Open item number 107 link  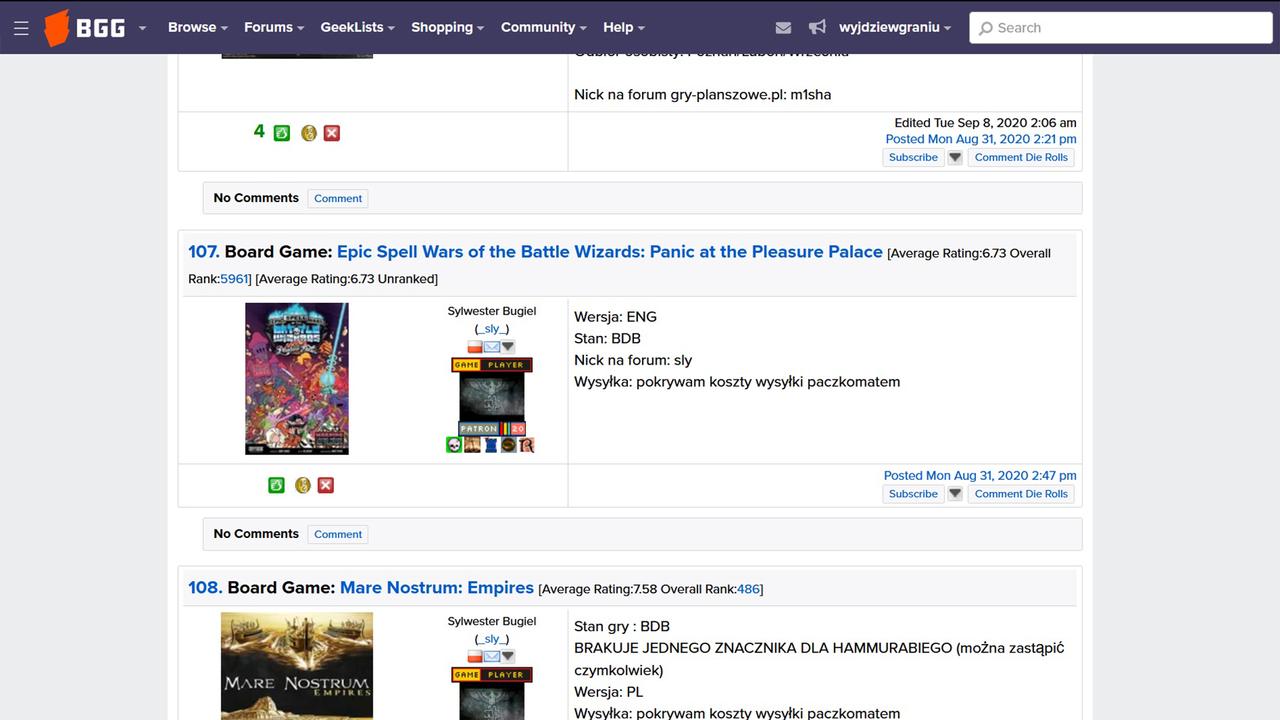coord(203,252)
